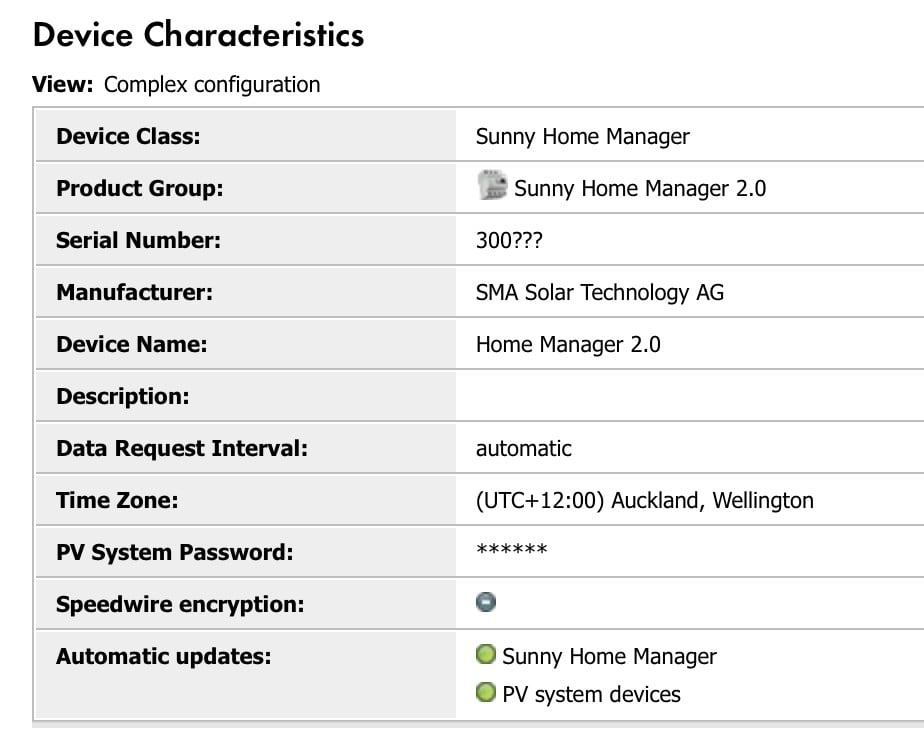This screenshot has width=924, height=742.
Task: Select the Device Characteristics heading
Action: click(199, 34)
